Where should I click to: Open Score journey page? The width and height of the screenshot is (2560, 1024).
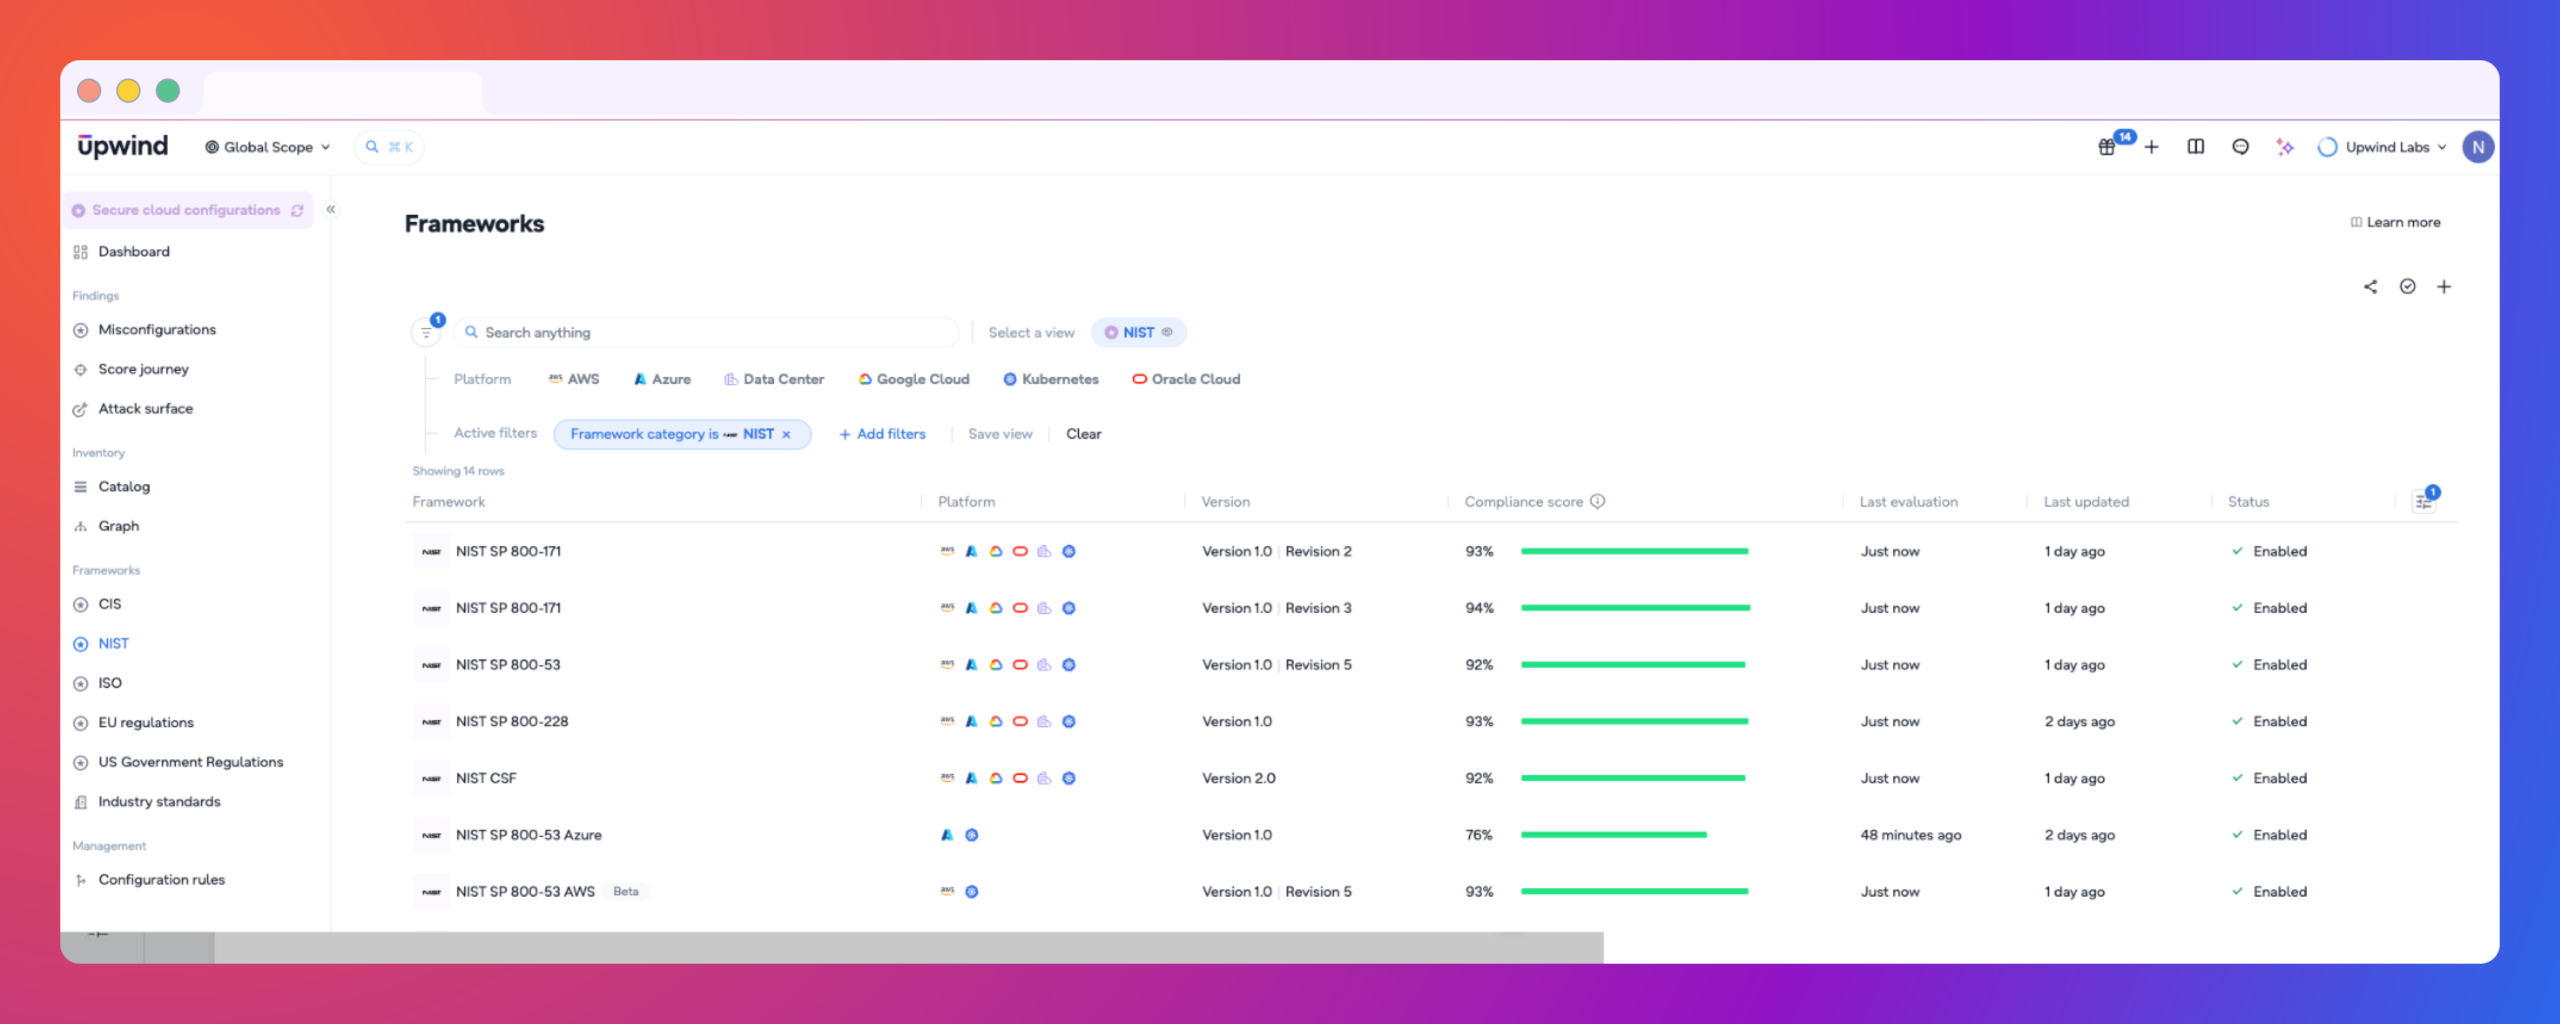tap(143, 370)
